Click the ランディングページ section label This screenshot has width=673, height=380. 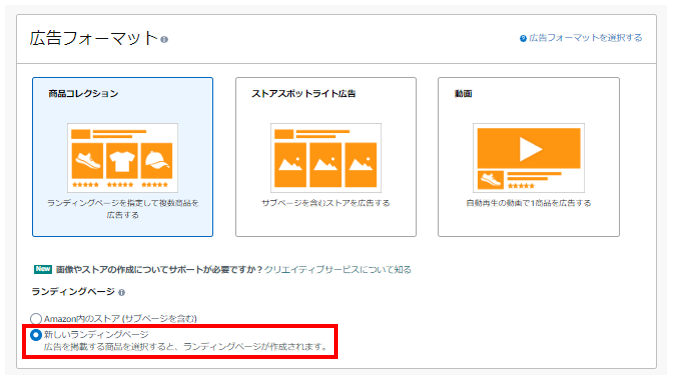pyautogui.click(x=73, y=292)
